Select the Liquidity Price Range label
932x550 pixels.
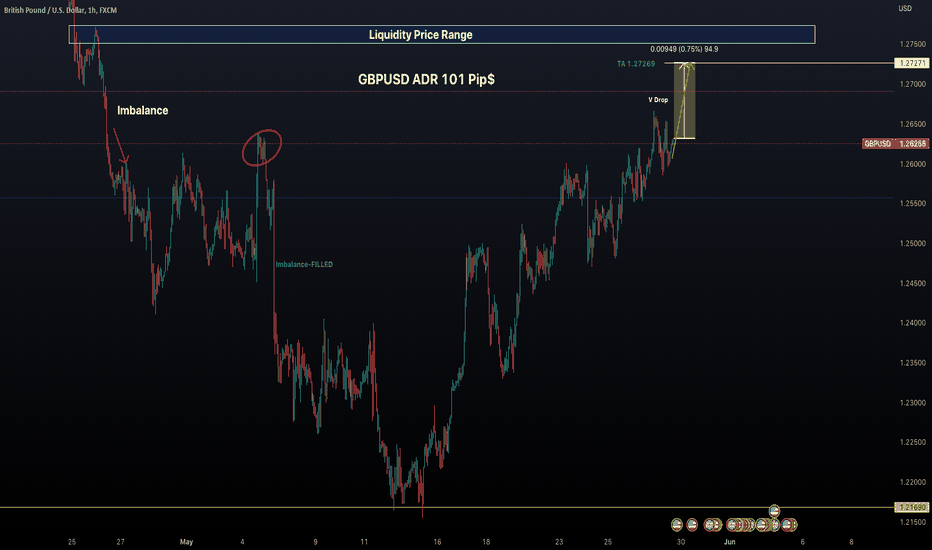tap(420, 34)
